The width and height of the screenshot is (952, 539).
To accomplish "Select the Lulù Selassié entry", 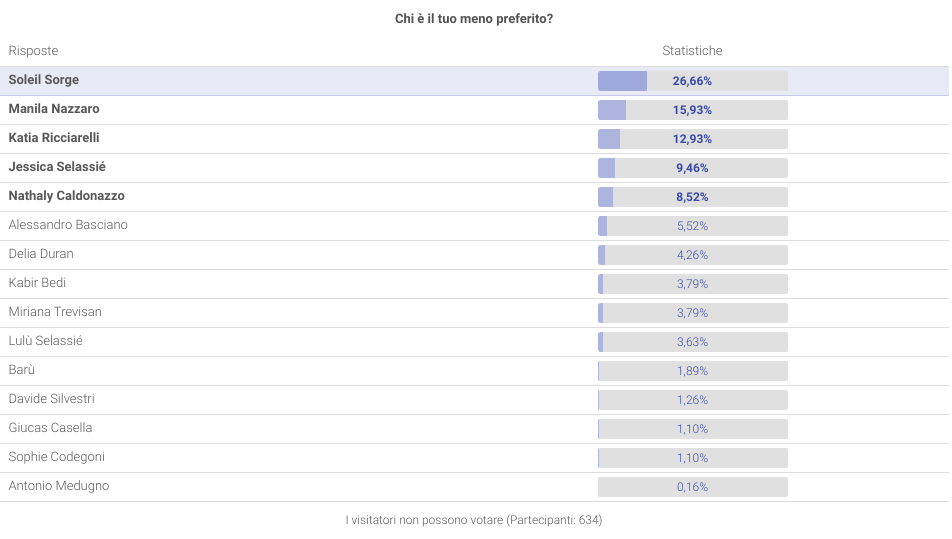I will click(45, 341).
